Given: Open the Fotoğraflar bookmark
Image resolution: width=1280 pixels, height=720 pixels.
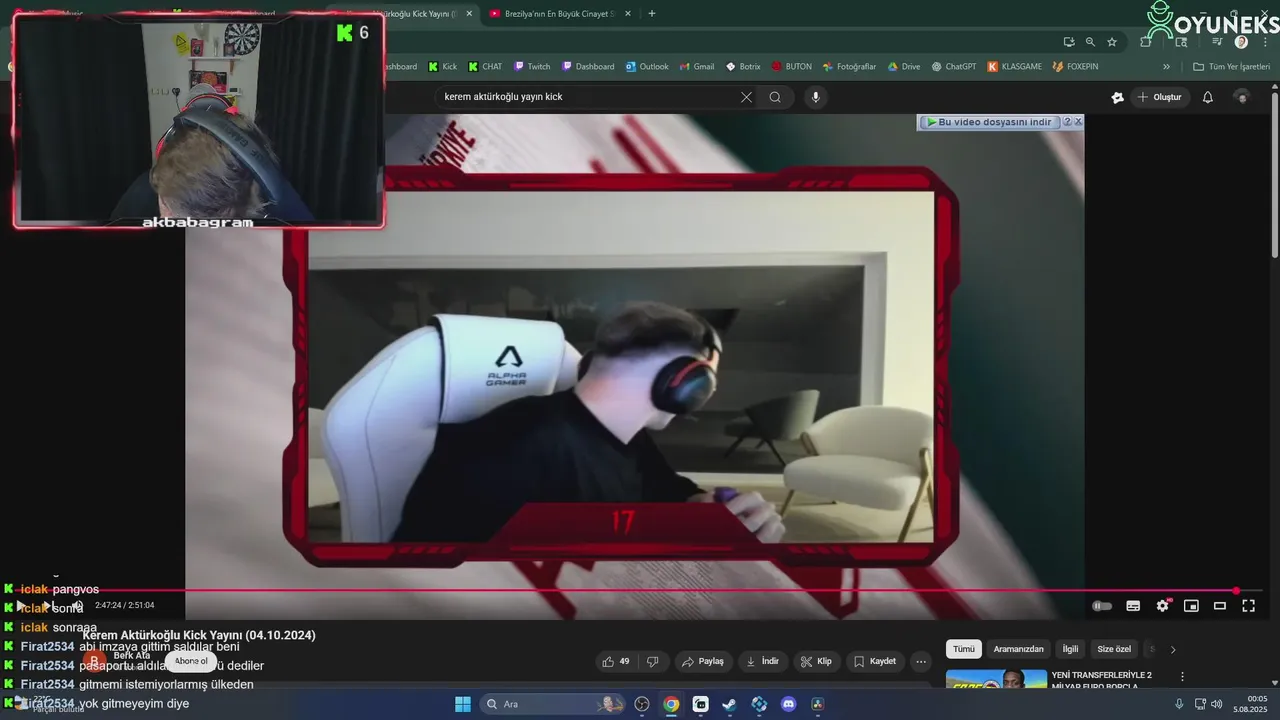Looking at the screenshot, I should point(849,67).
